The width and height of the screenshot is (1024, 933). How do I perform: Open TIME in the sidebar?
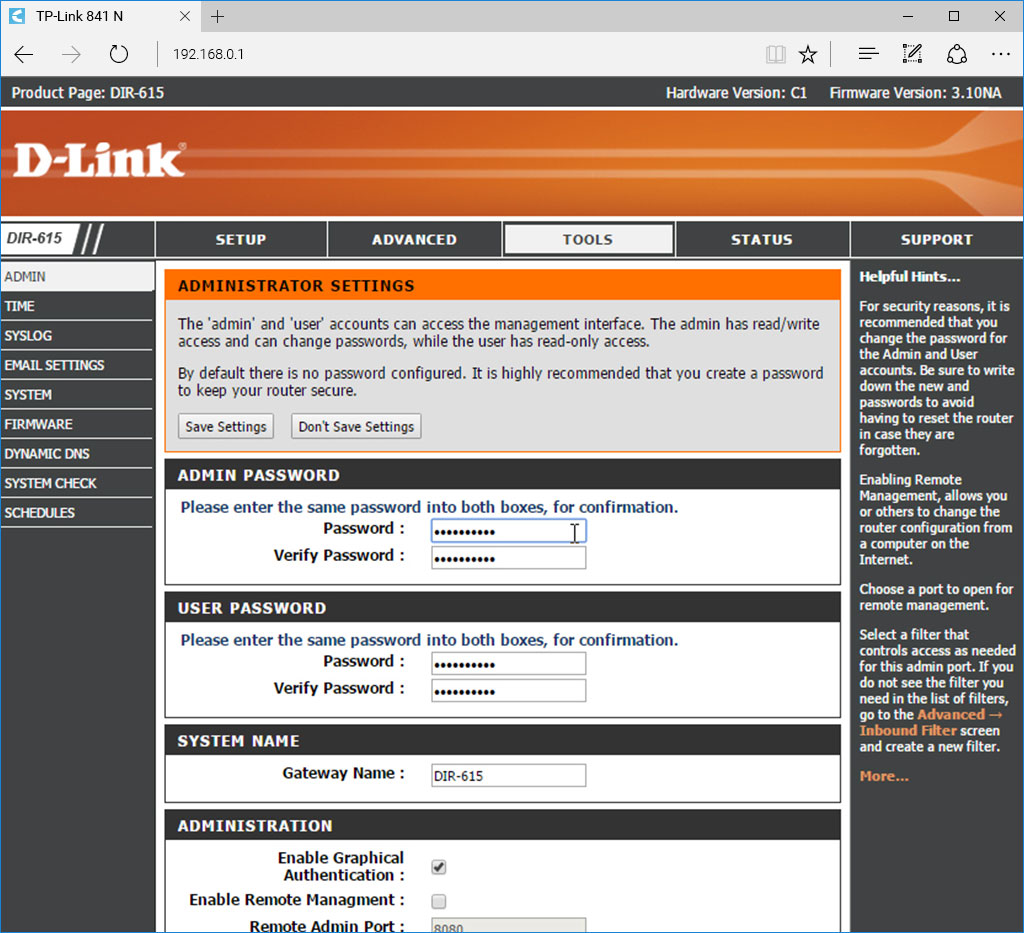coord(77,306)
